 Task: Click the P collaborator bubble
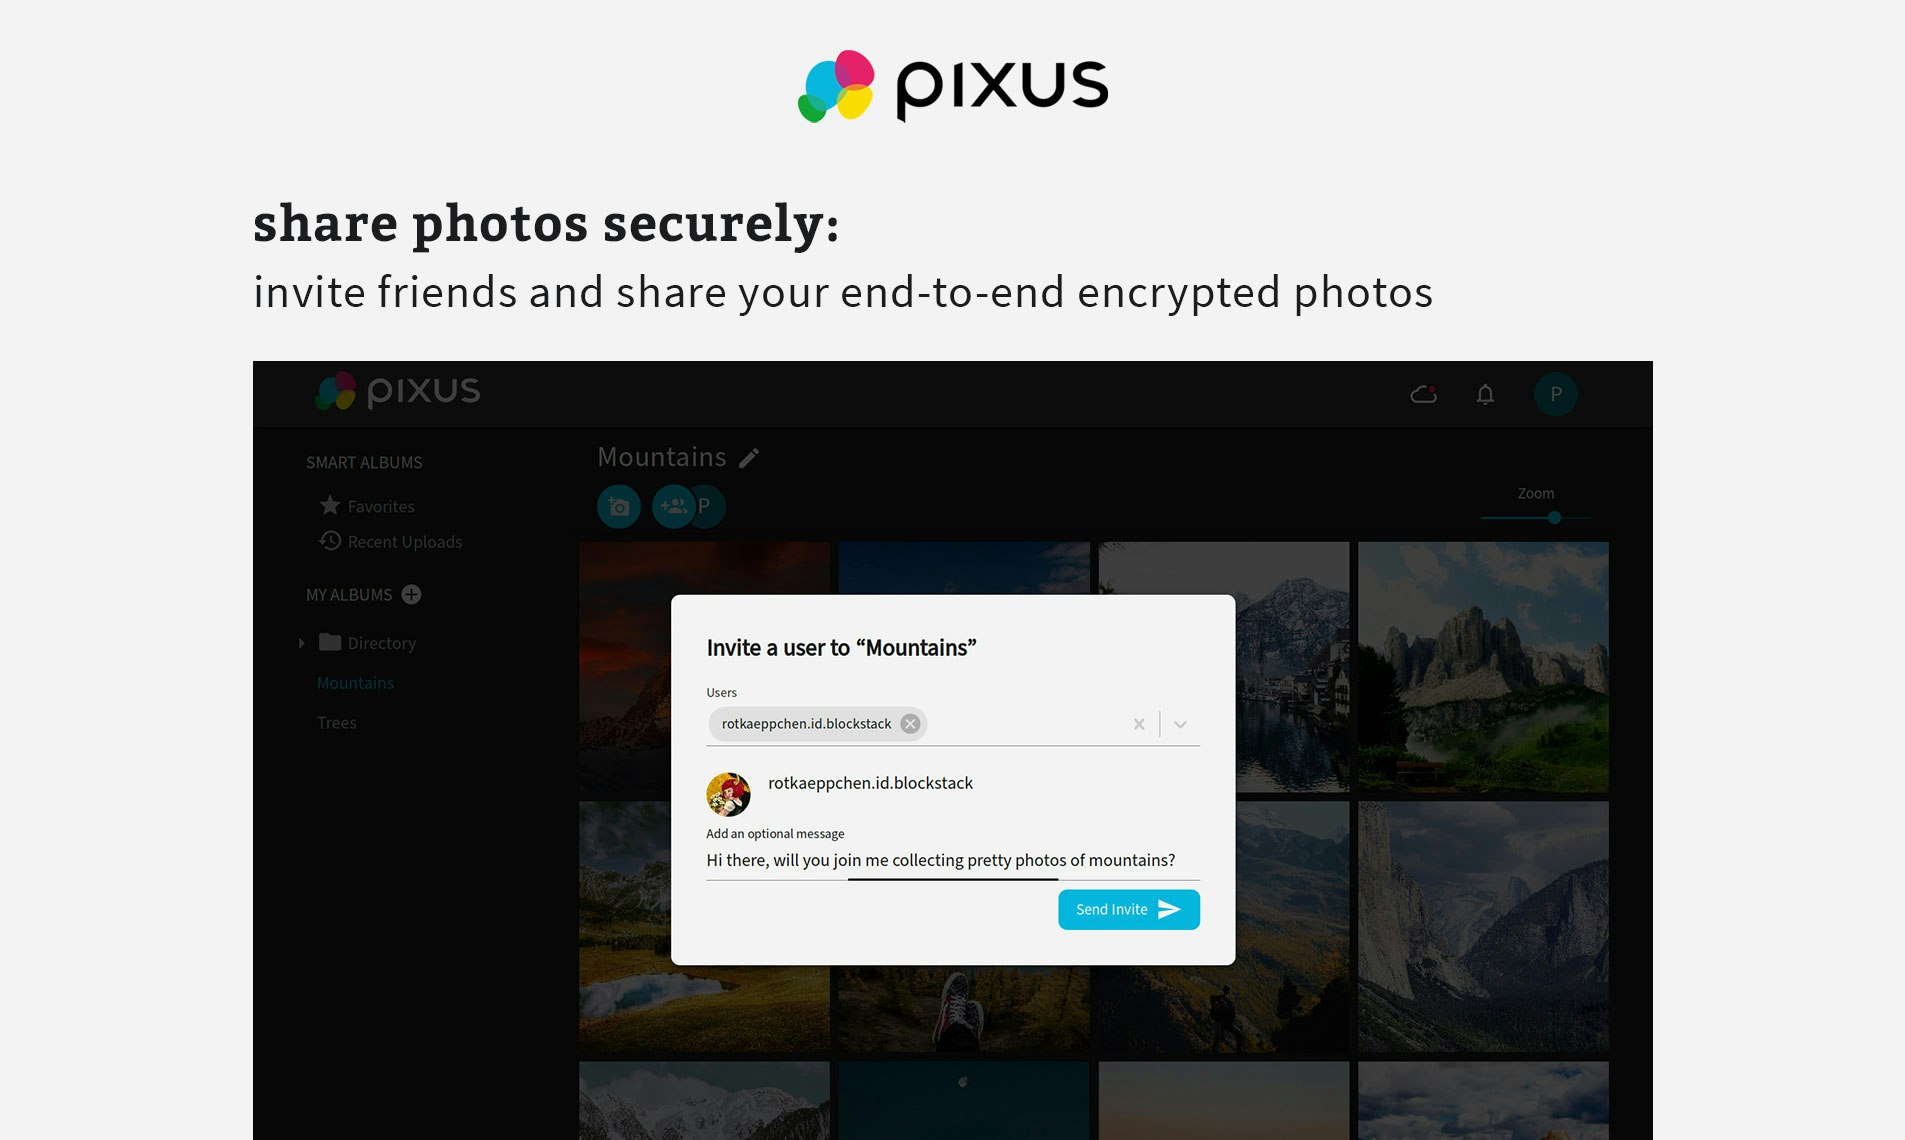click(707, 506)
